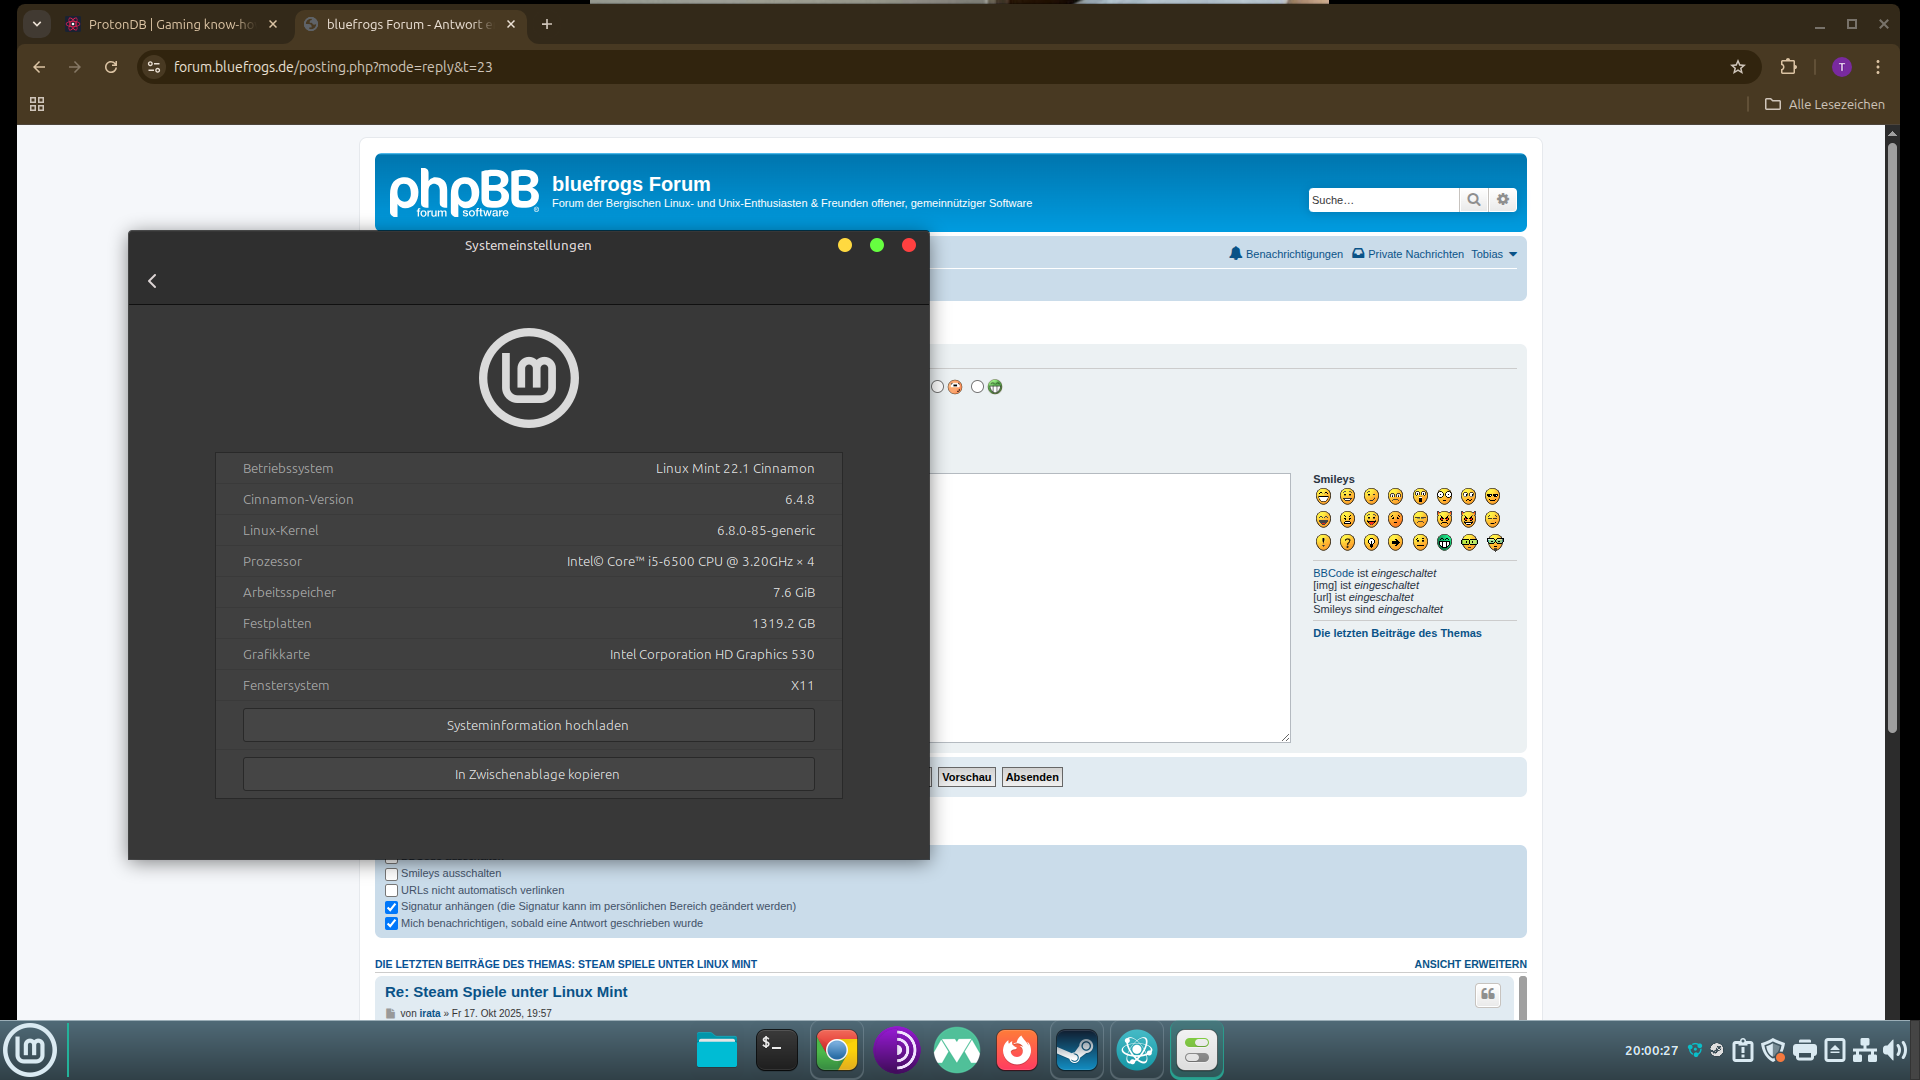Switch to the ProtonDB tab
The width and height of the screenshot is (1920, 1080).
point(170,24)
